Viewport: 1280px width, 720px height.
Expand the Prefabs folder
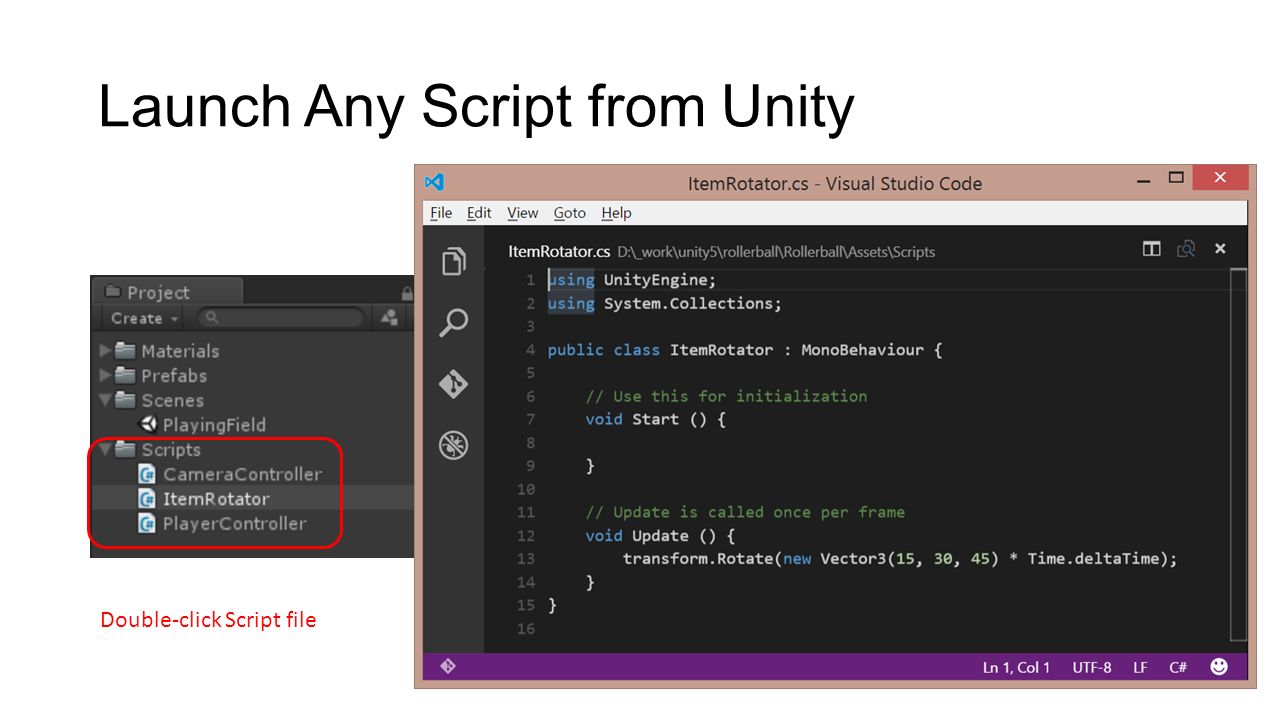pyautogui.click(x=106, y=376)
